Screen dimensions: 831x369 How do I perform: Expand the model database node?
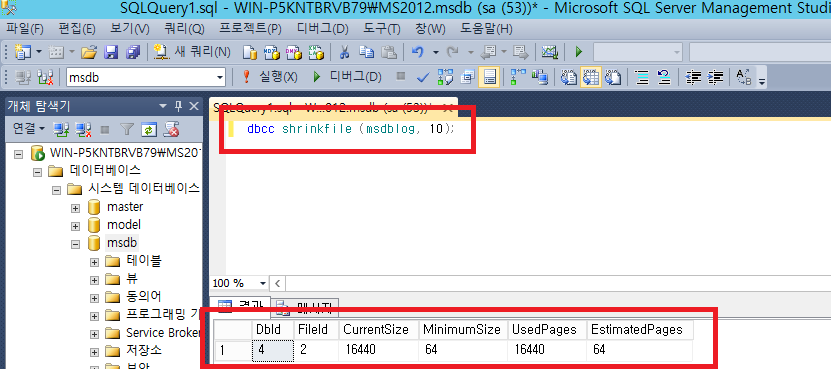pos(75,226)
